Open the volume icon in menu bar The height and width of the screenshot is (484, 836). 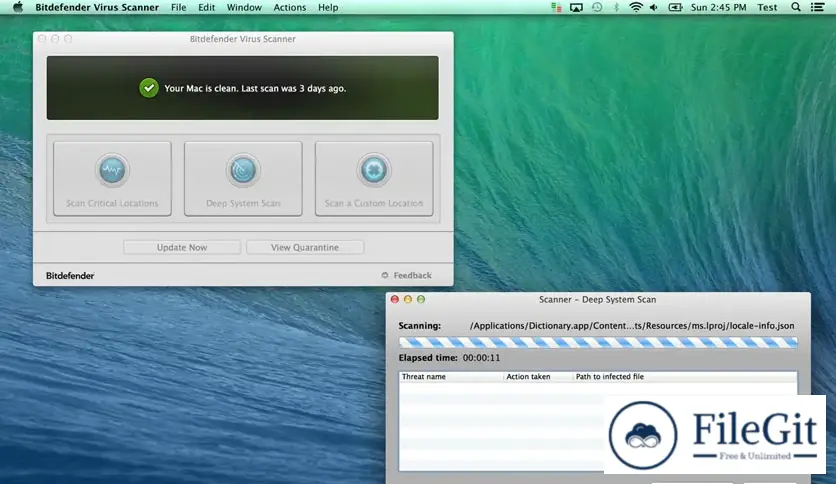pyautogui.click(x=654, y=7)
